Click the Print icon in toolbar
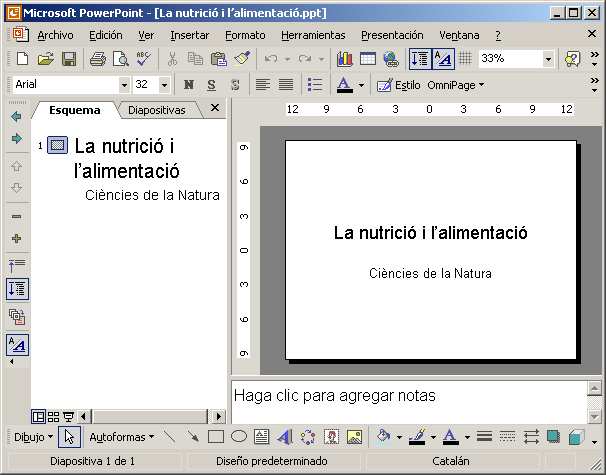606x475 pixels. coord(98,59)
